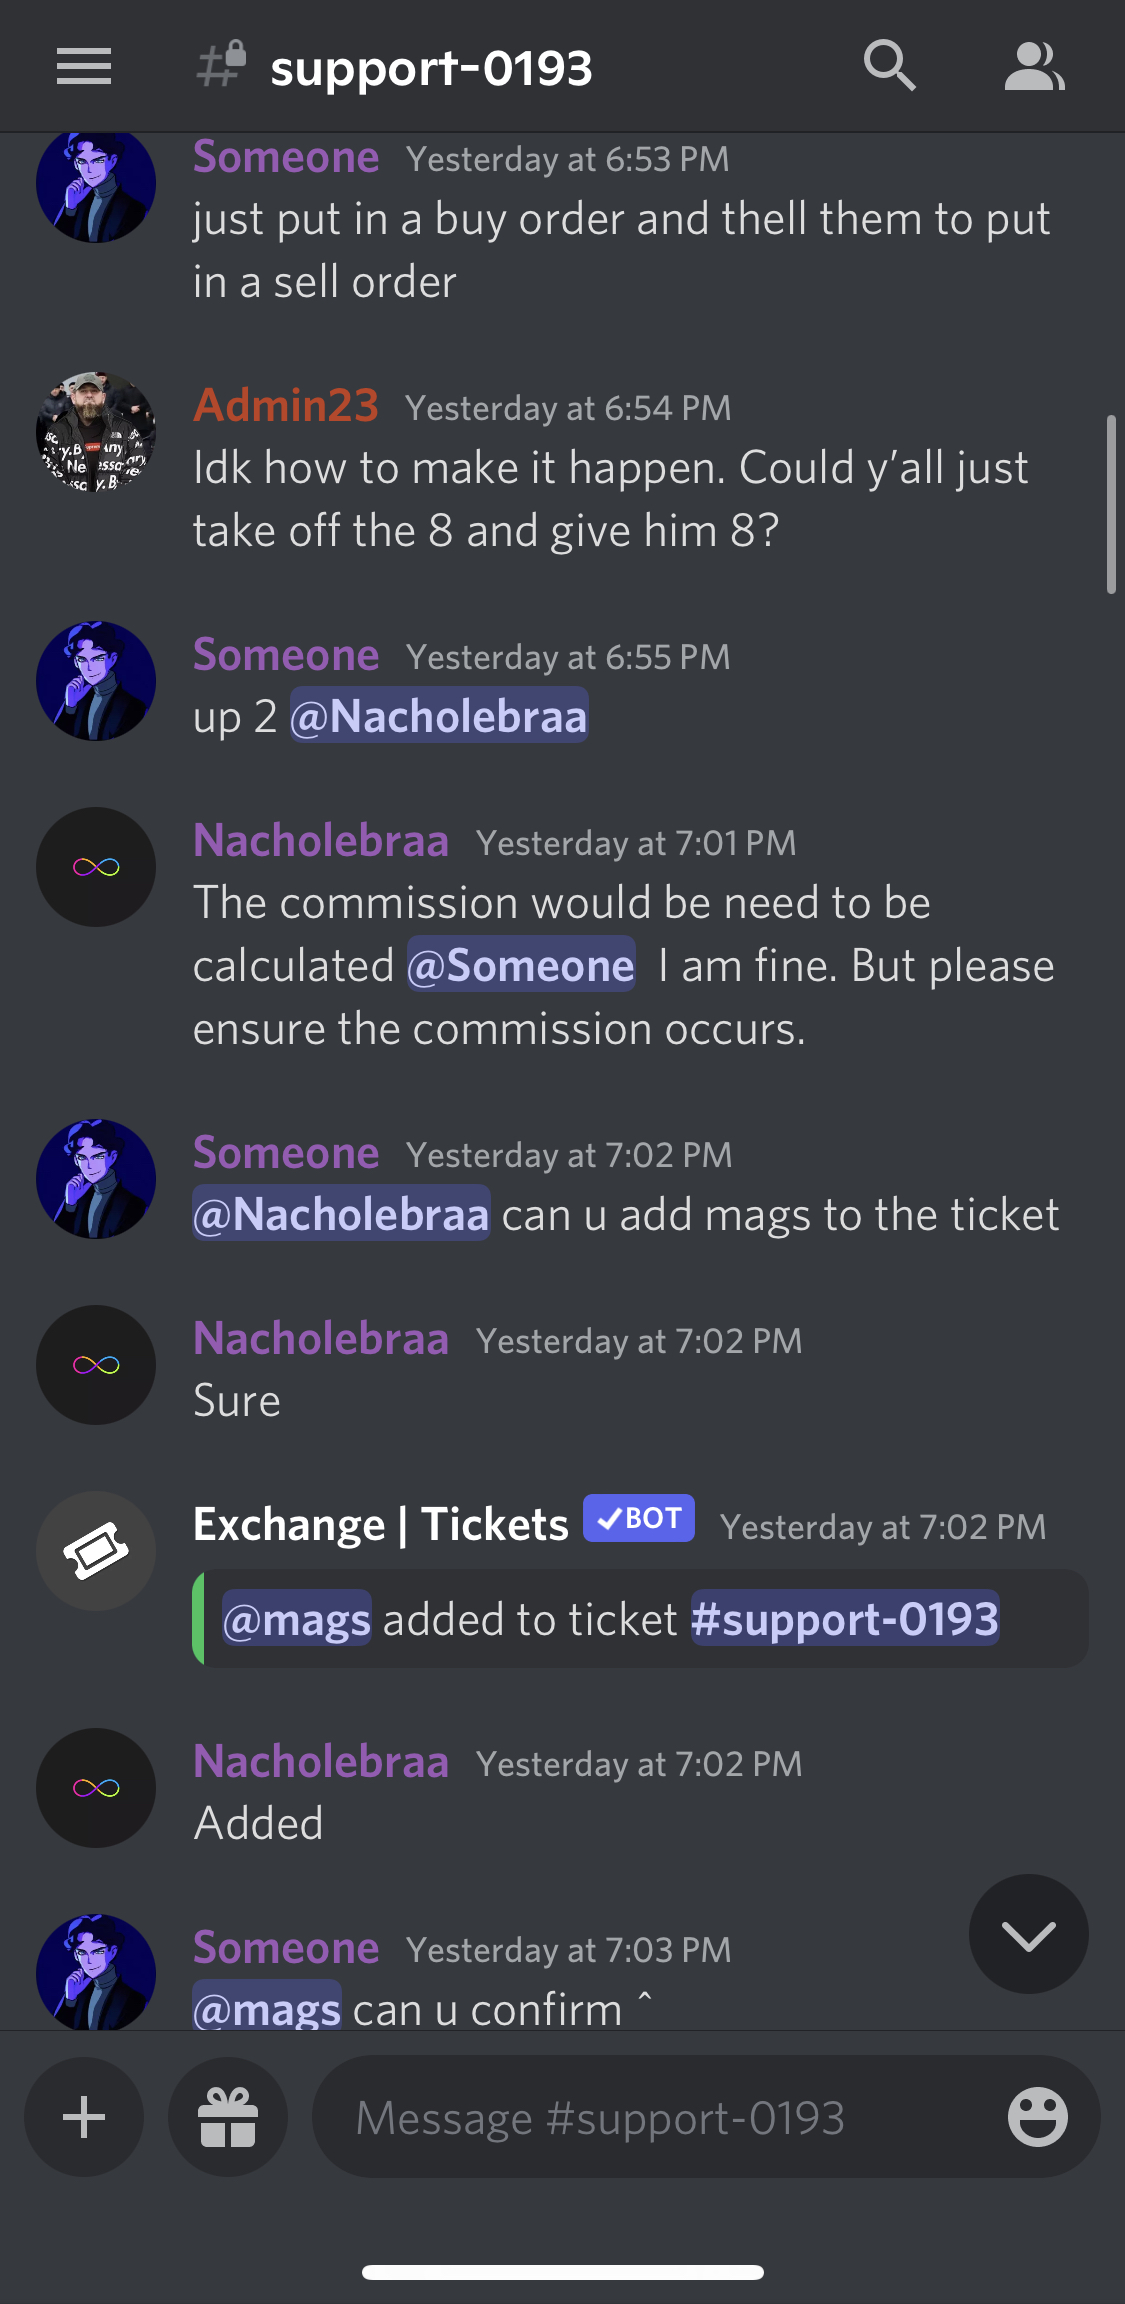Open the hamburger navigation menu

click(x=84, y=67)
